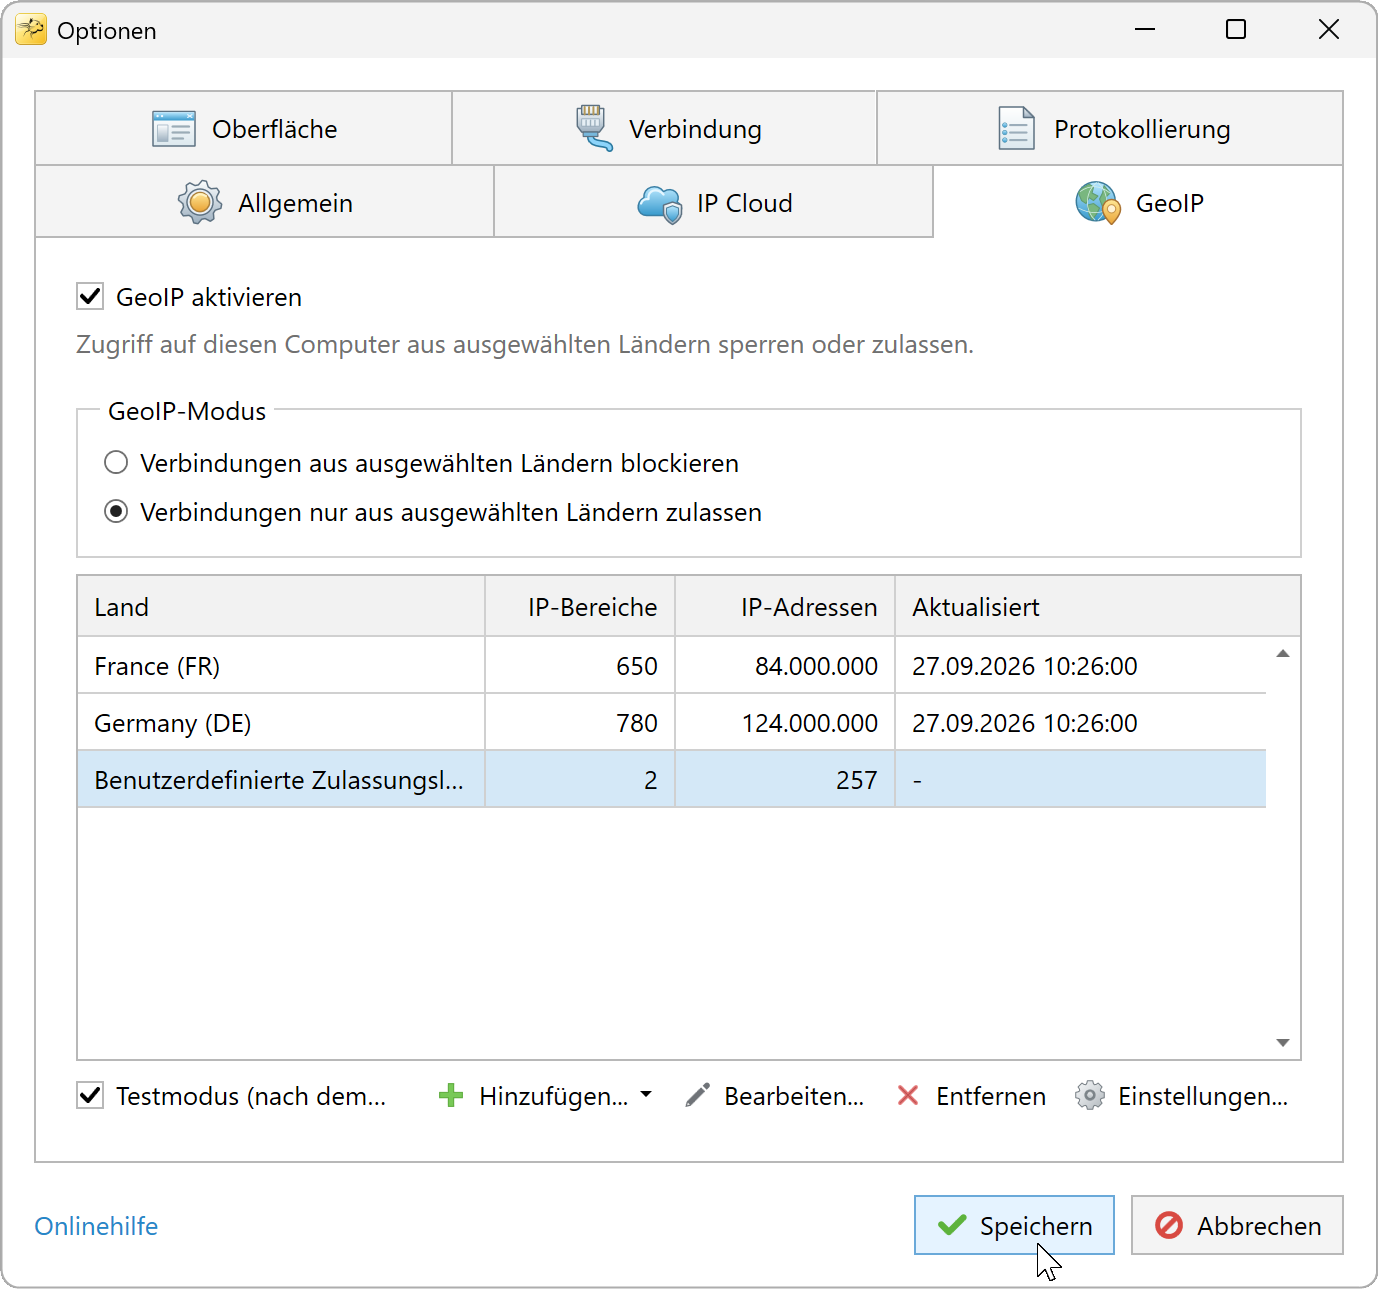Select the France (FR) row
The height and width of the screenshot is (1312, 1378).
(x=672, y=666)
